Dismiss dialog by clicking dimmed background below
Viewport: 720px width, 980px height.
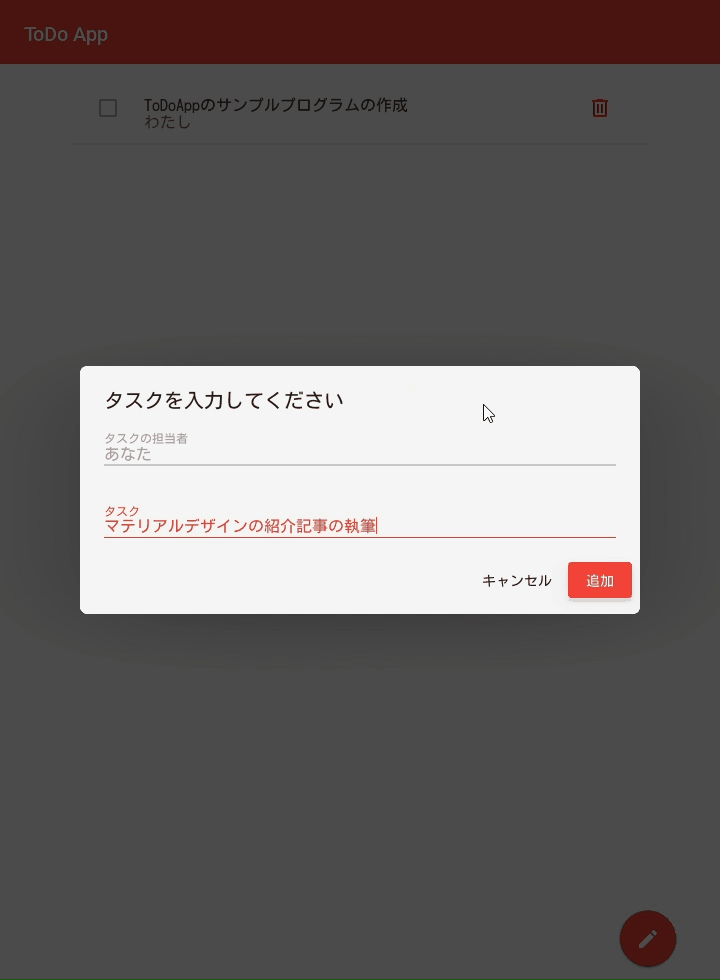click(359, 781)
